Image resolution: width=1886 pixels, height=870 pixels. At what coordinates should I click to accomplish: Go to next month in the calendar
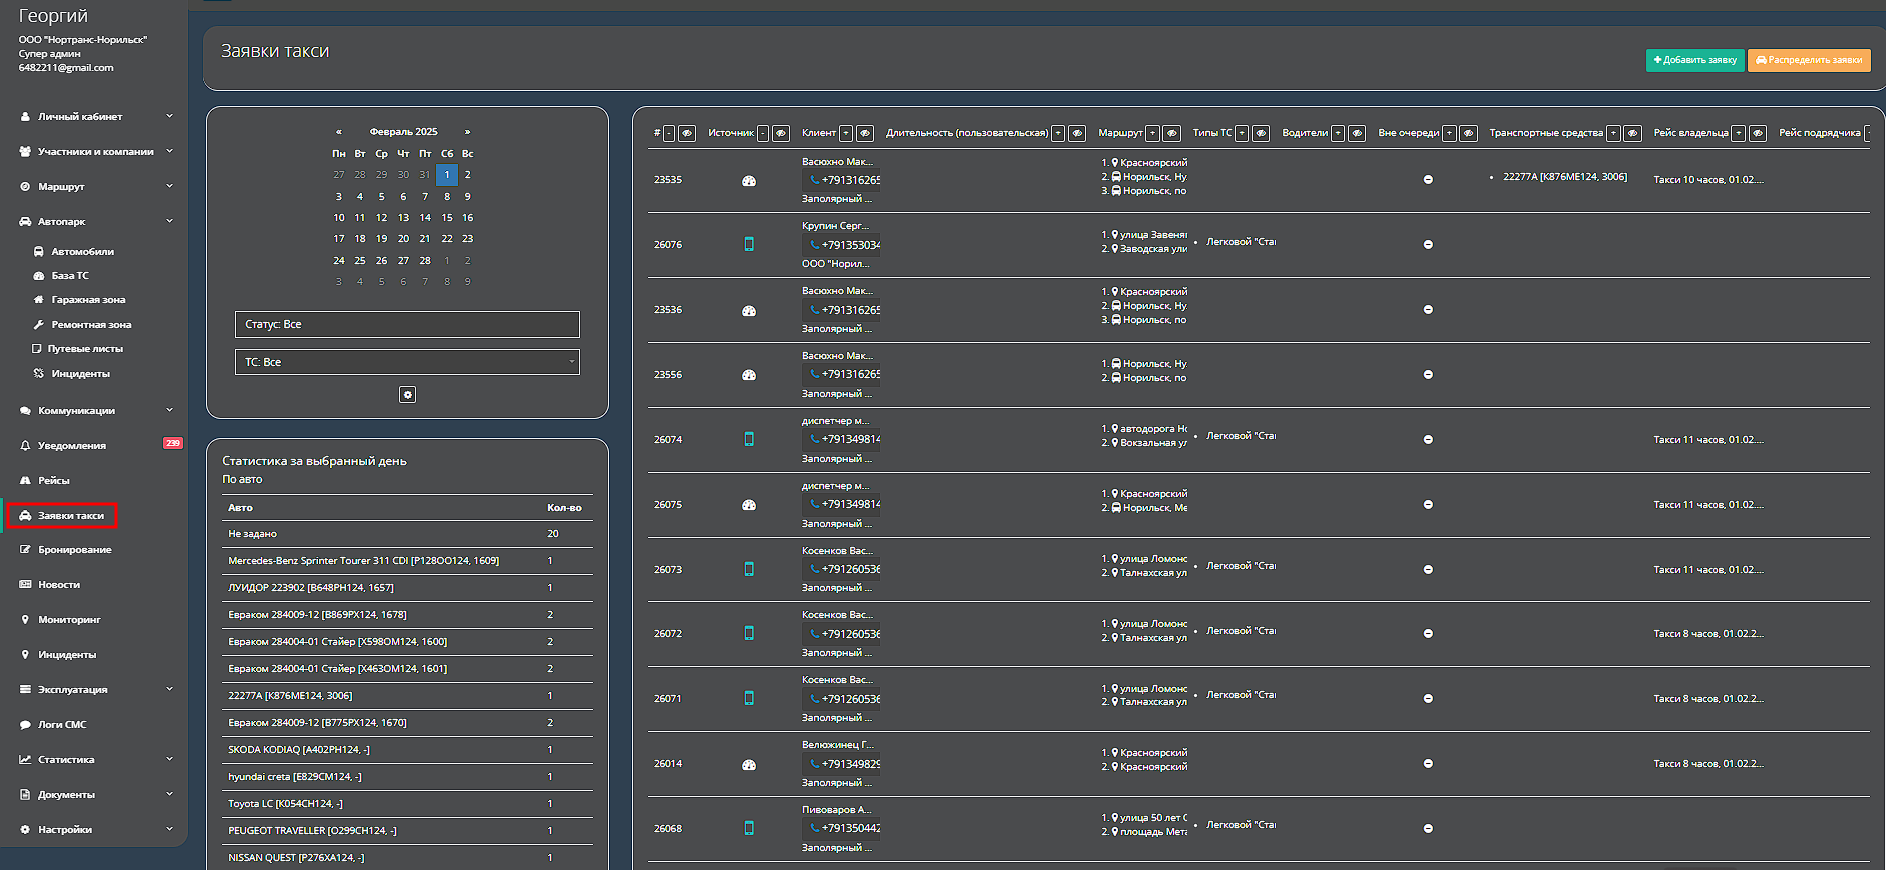[467, 132]
